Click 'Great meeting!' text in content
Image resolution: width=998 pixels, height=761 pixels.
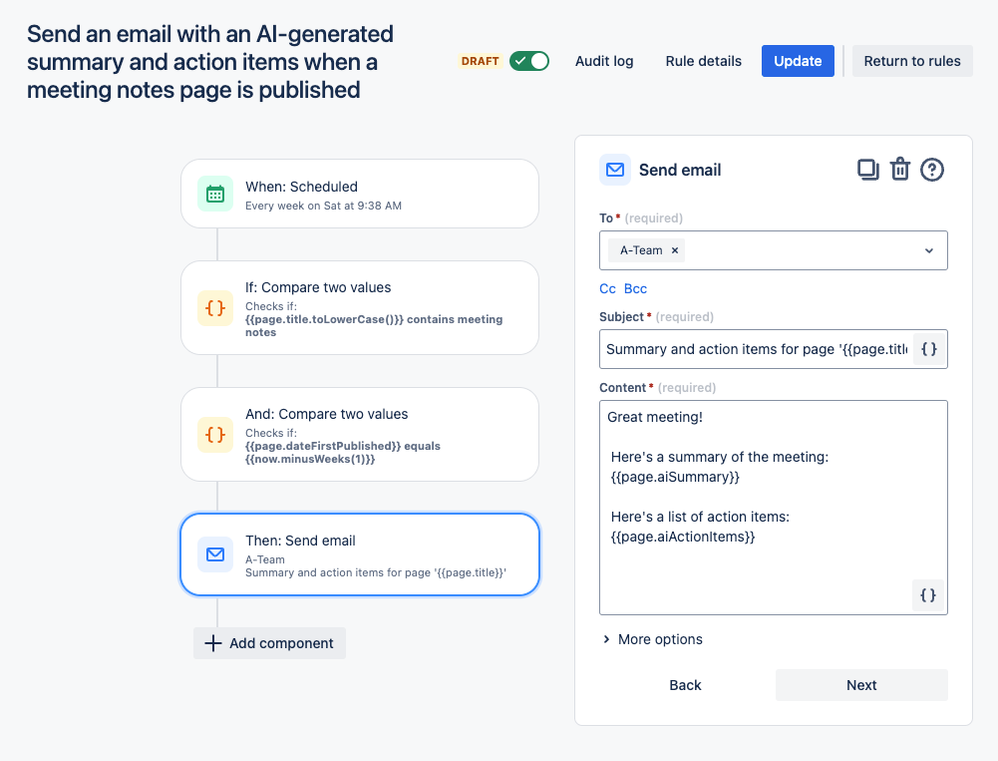pos(655,417)
